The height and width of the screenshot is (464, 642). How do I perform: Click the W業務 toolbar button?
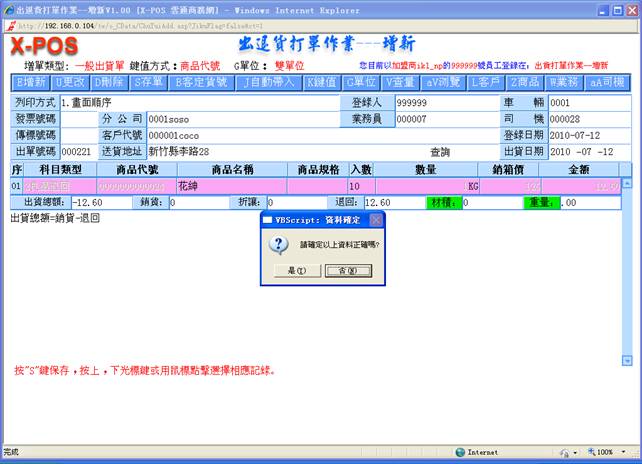[565, 82]
